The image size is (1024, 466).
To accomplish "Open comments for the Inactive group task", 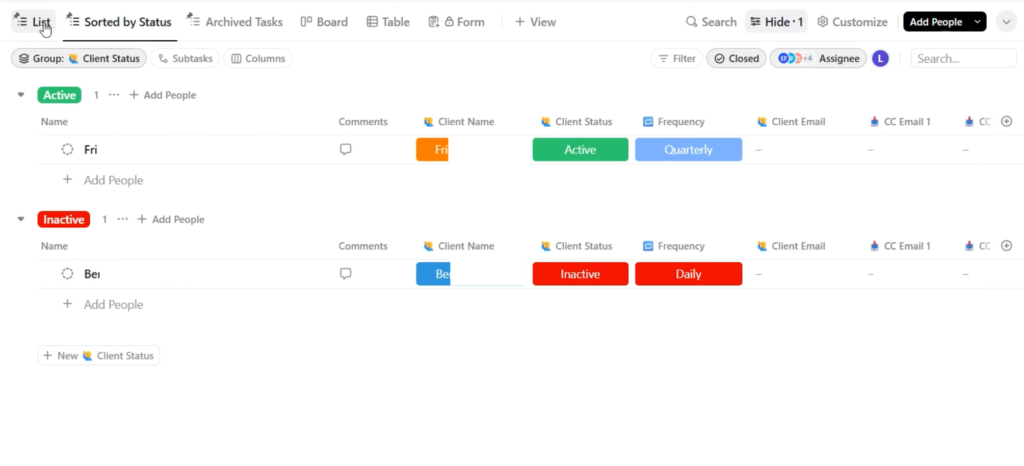I will [x=346, y=274].
